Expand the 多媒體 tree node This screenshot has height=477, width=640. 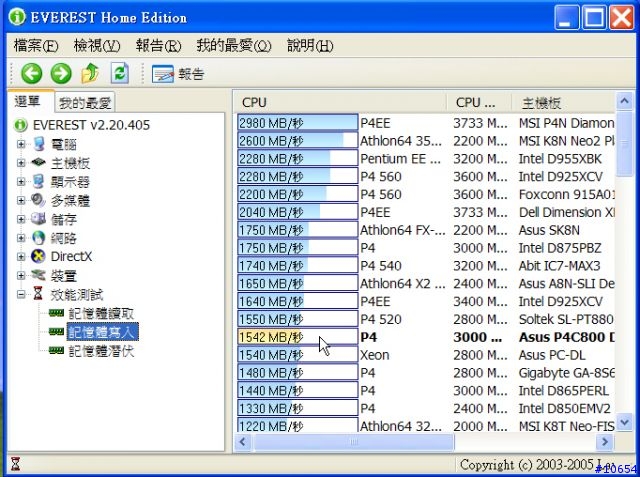[x=21, y=200]
